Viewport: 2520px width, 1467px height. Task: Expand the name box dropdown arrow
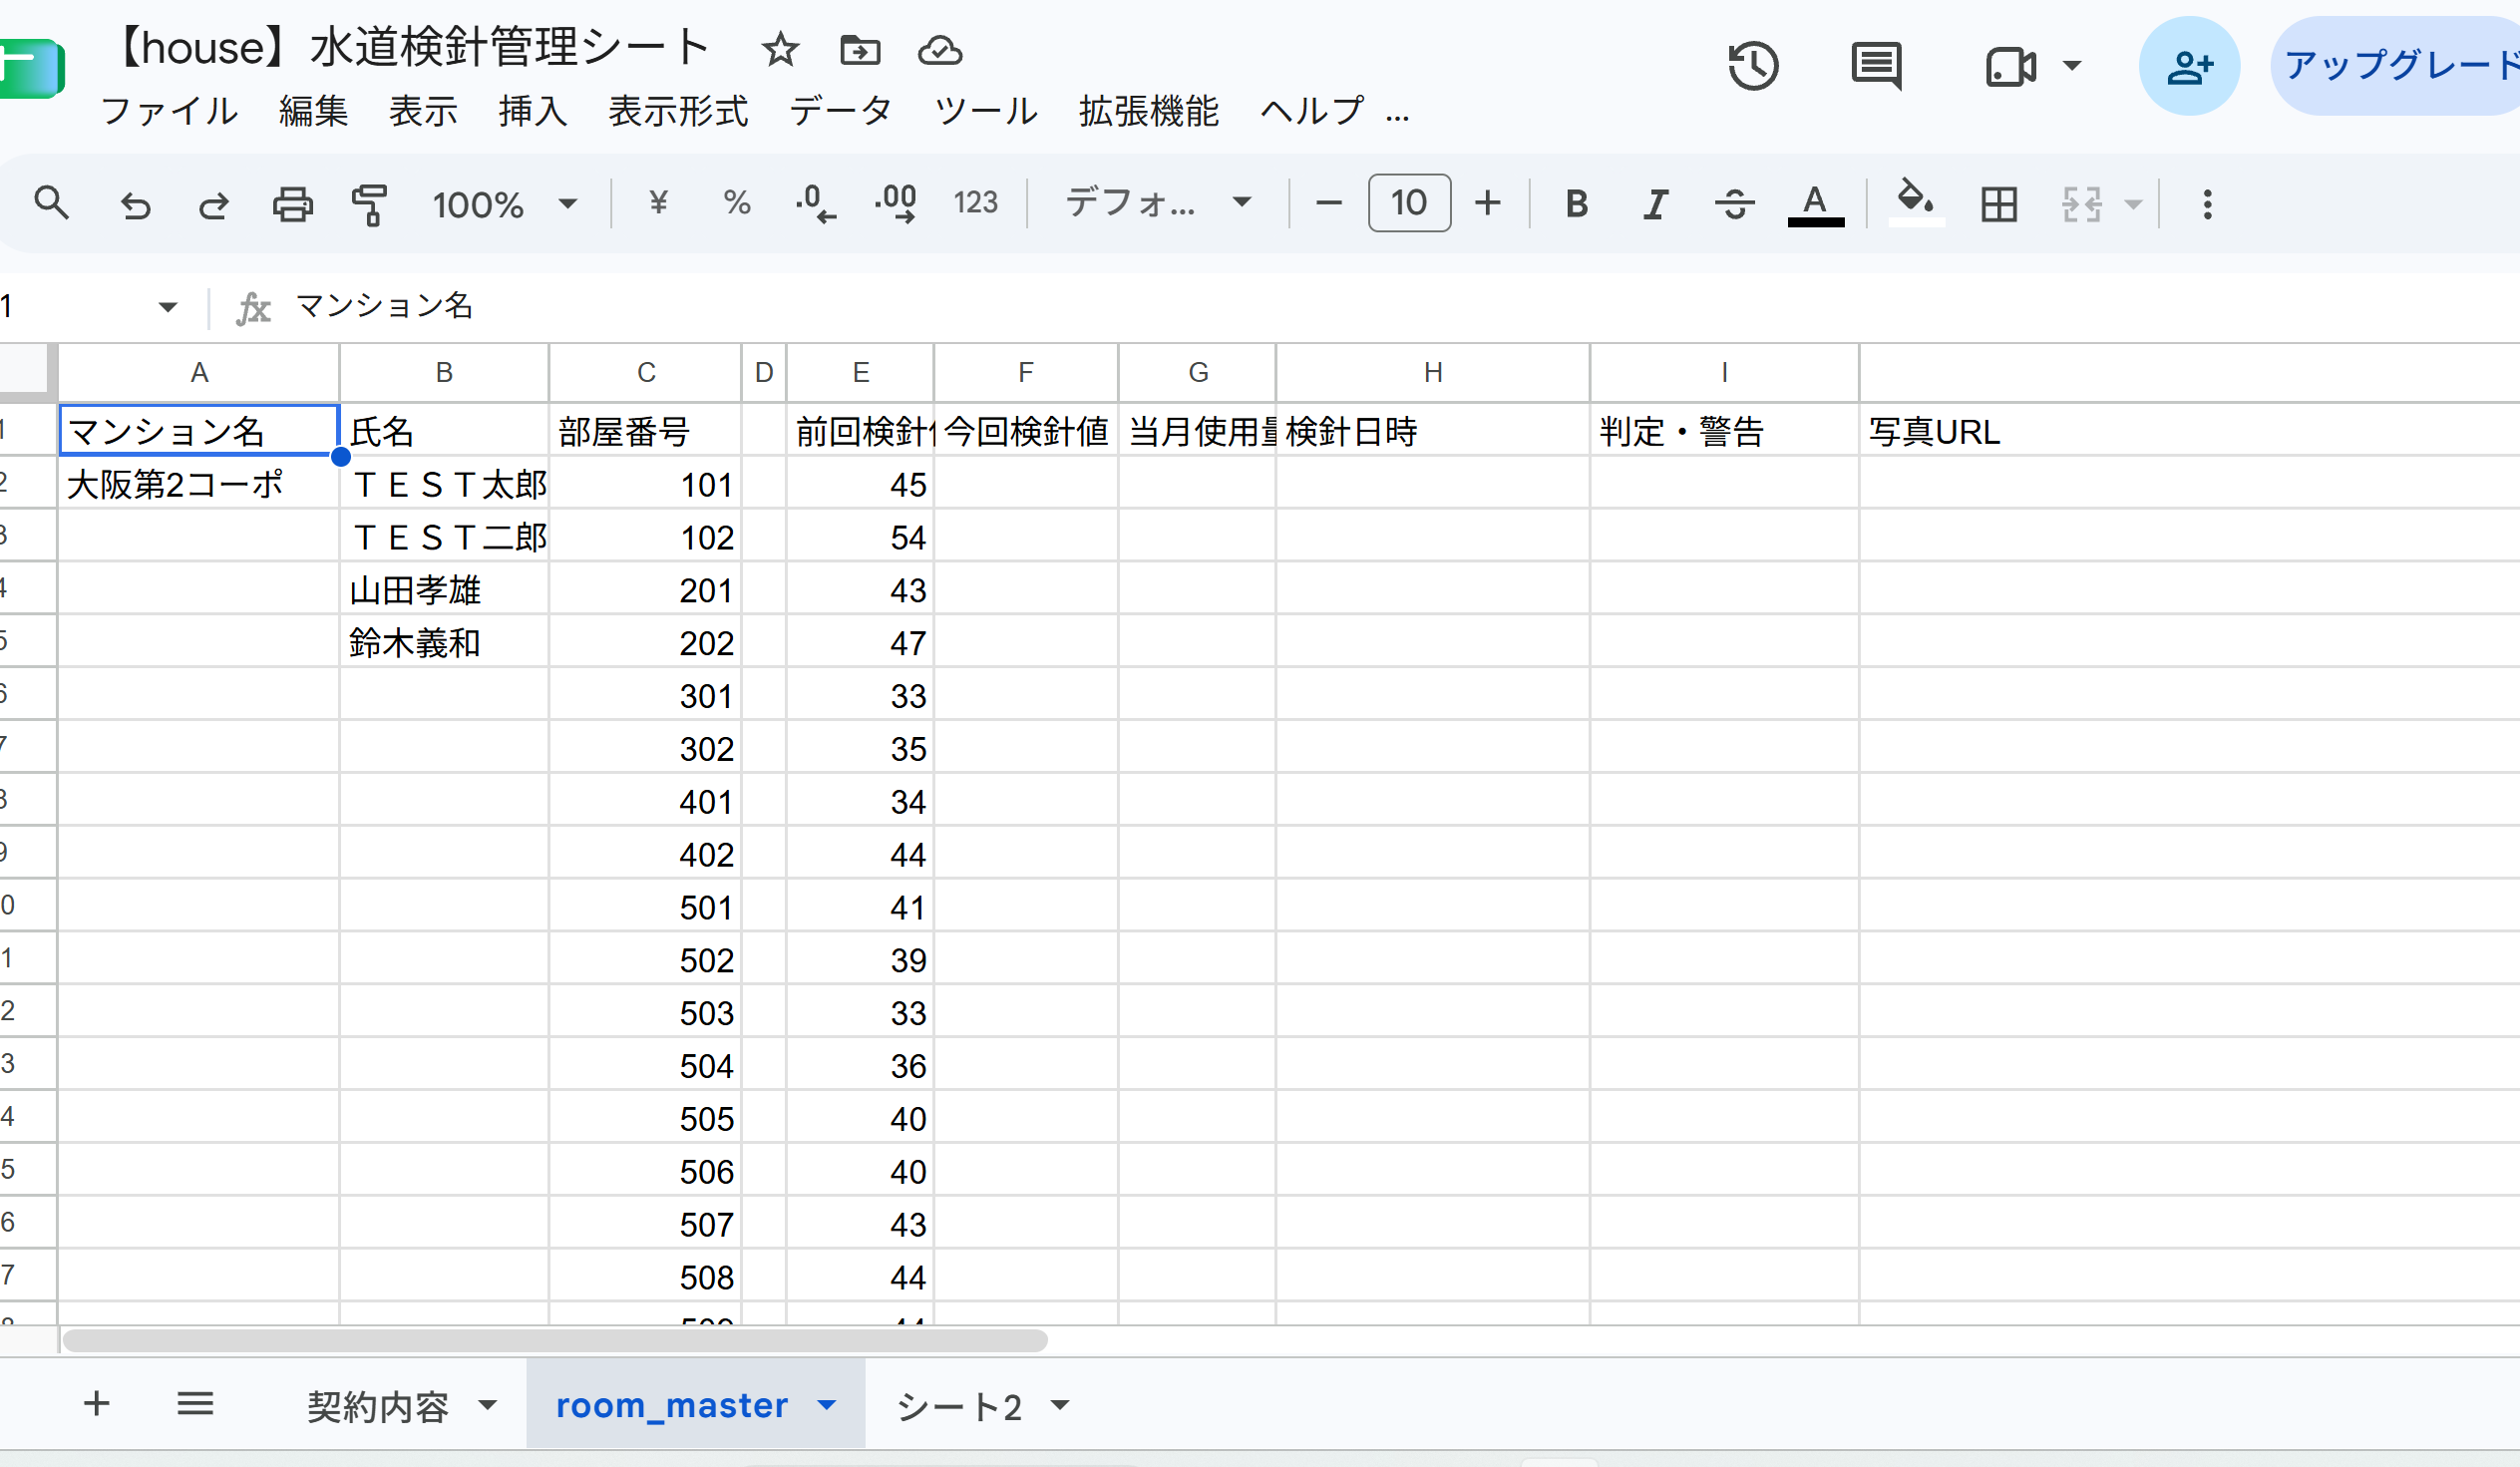tap(167, 307)
